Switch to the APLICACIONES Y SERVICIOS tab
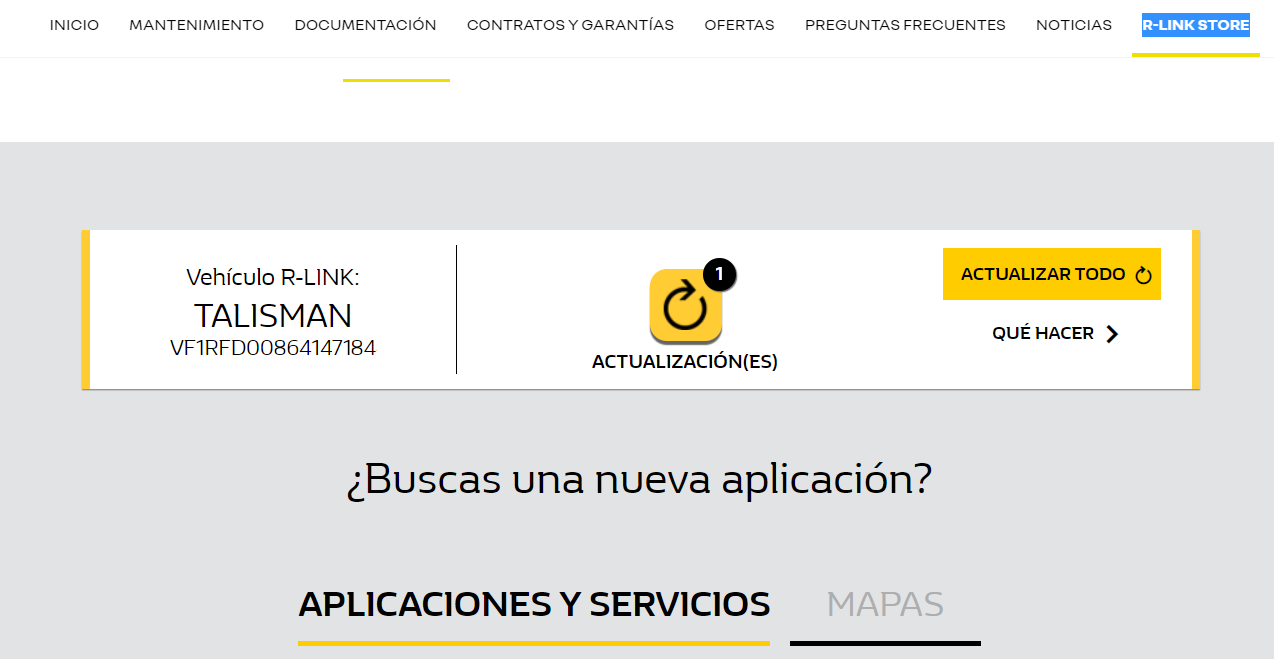 point(534,604)
